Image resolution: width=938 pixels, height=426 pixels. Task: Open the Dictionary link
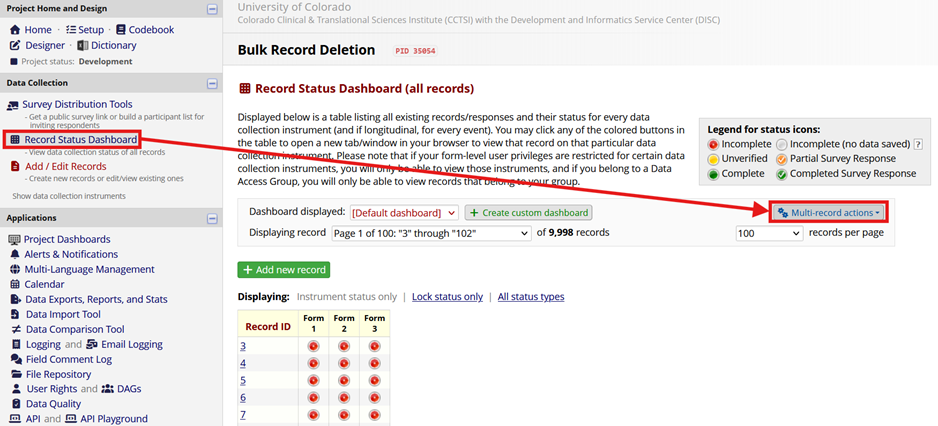coord(114,45)
